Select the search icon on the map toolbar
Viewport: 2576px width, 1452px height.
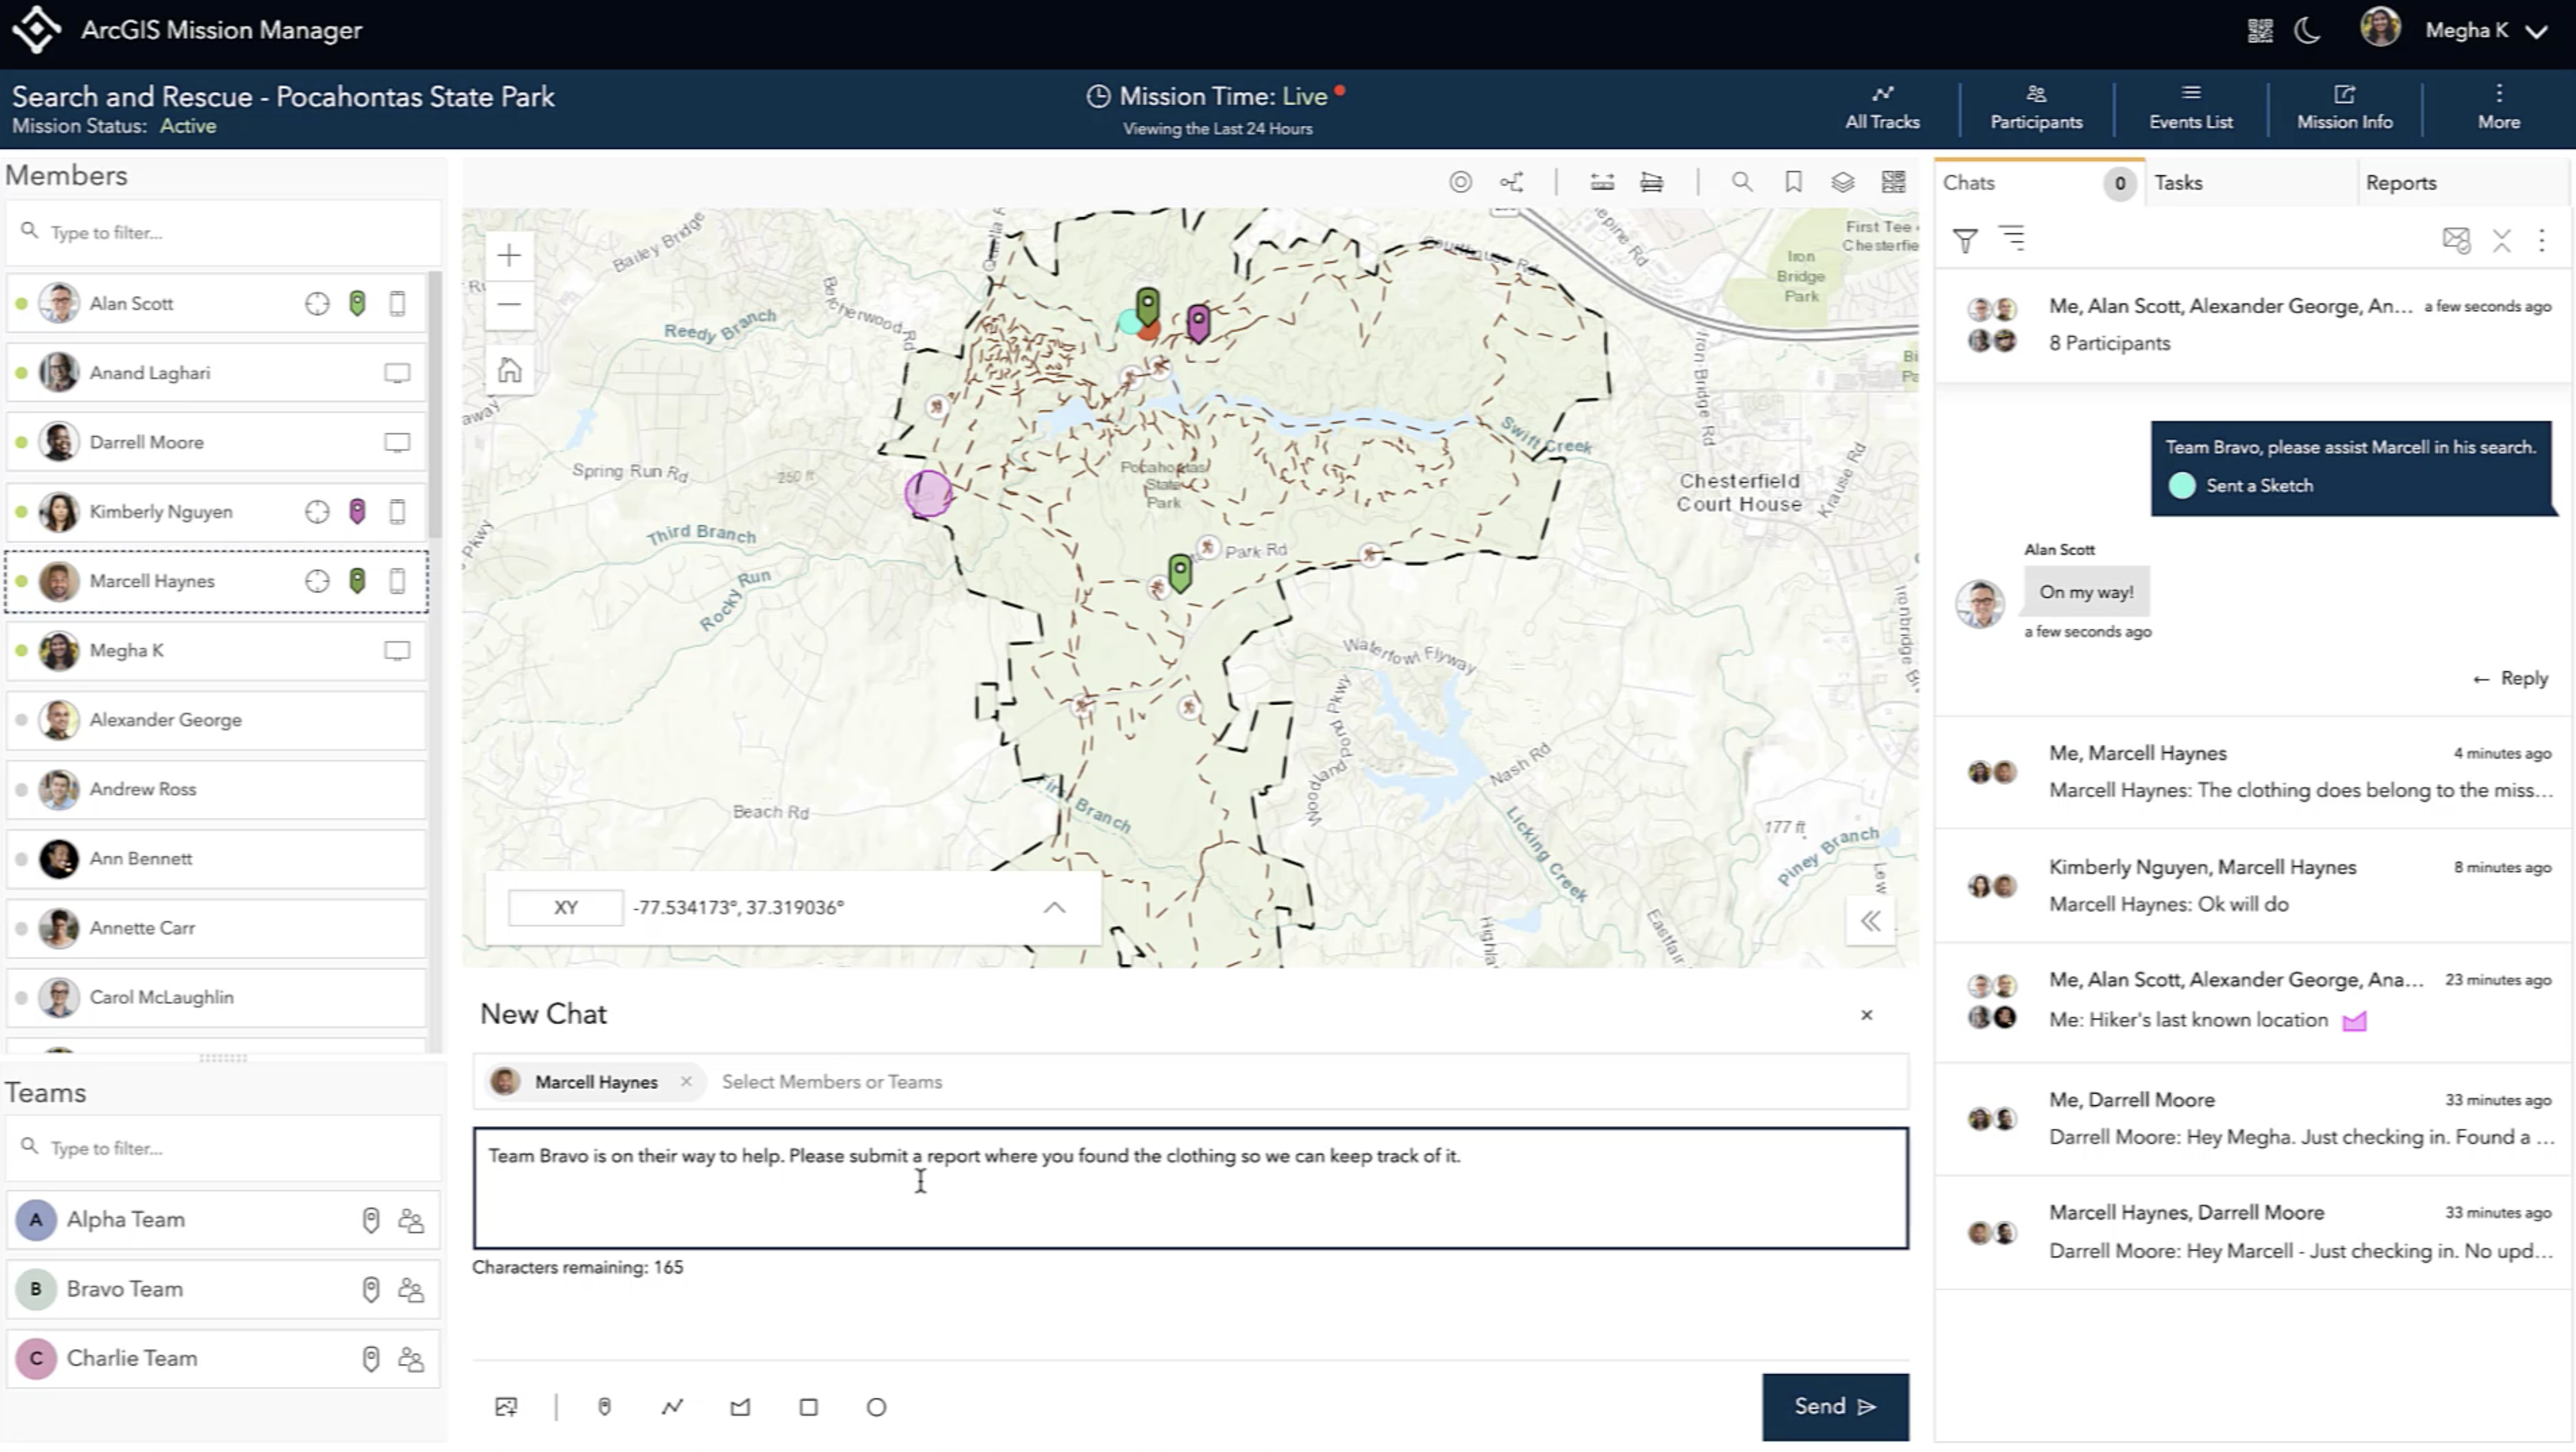pos(1741,181)
